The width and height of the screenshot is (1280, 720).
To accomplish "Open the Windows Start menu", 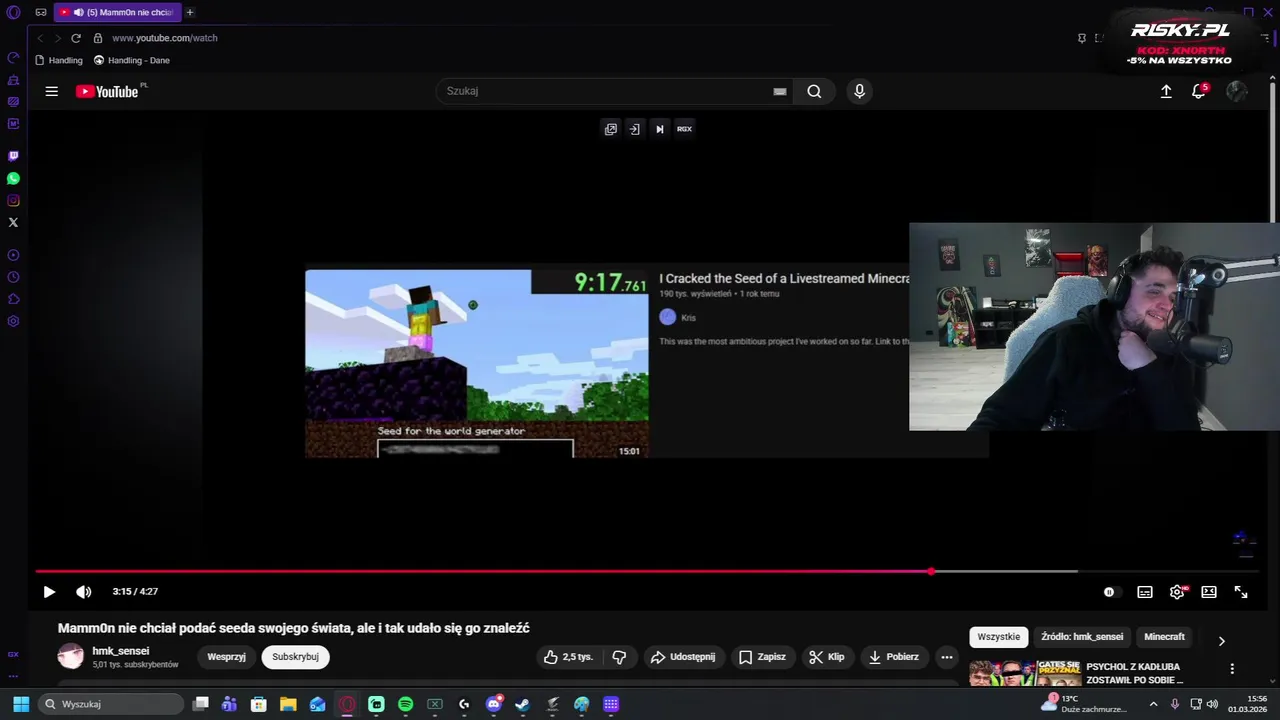I will [x=20, y=704].
